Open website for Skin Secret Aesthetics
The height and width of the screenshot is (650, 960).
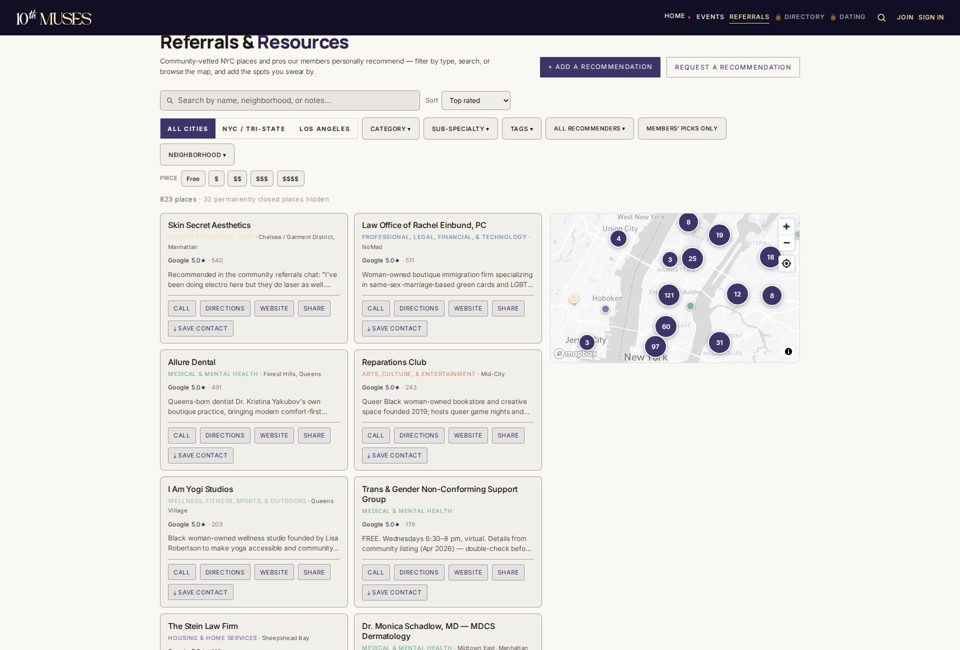pyautogui.click(x=274, y=308)
